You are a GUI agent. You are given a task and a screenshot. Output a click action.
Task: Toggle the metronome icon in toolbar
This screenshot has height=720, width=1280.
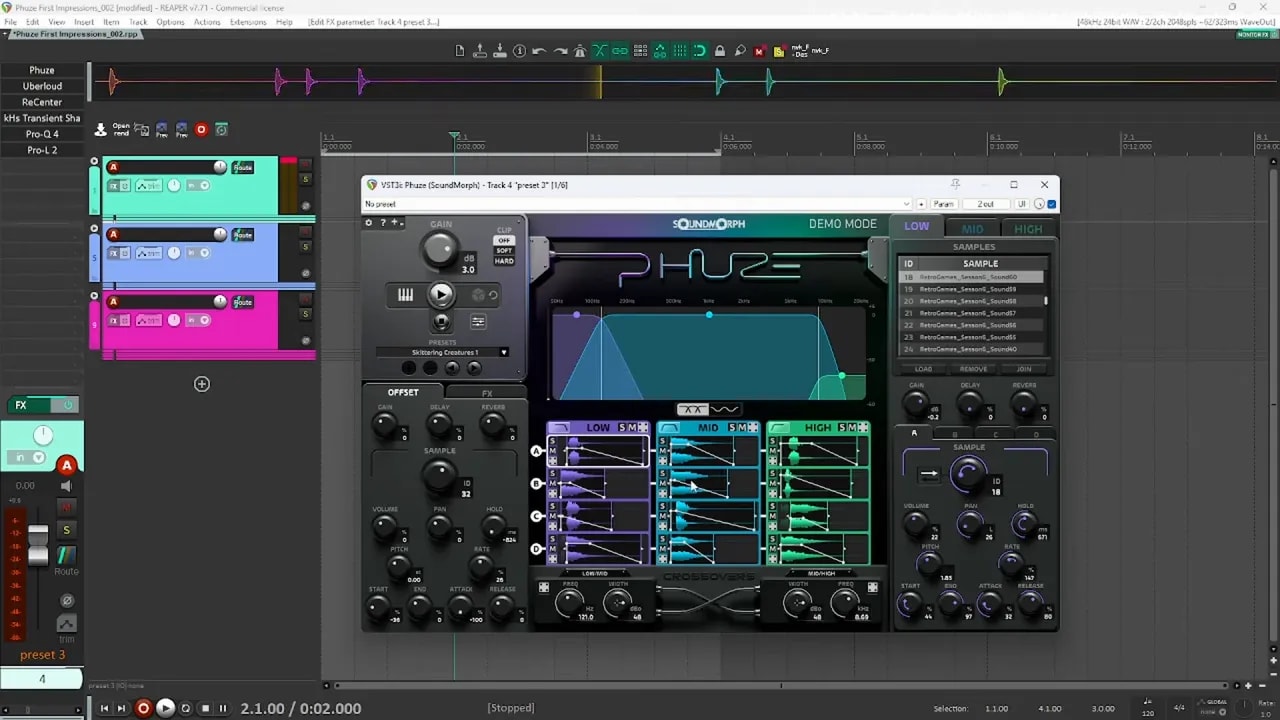[579, 51]
